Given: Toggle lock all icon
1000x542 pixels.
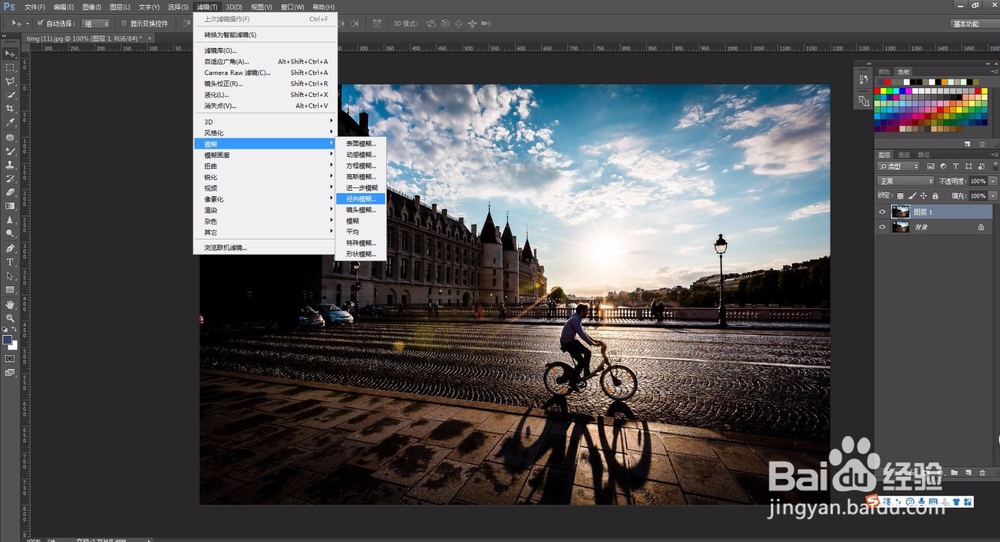Looking at the screenshot, I should point(935,196).
